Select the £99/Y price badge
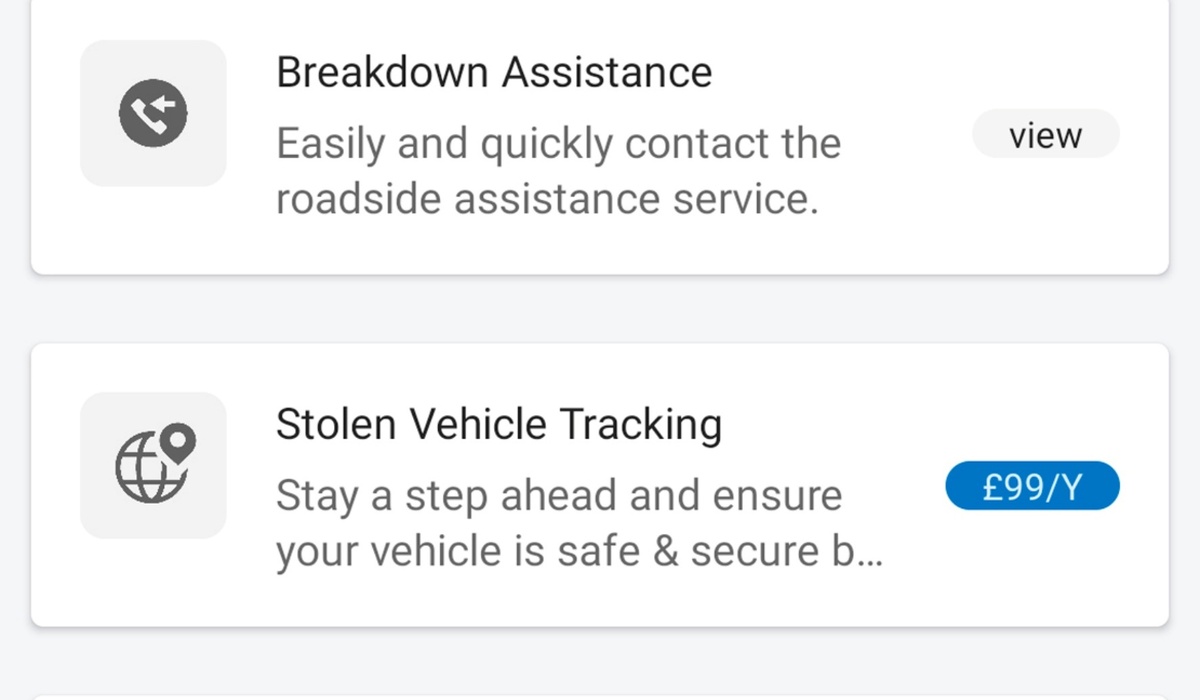 1032,487
